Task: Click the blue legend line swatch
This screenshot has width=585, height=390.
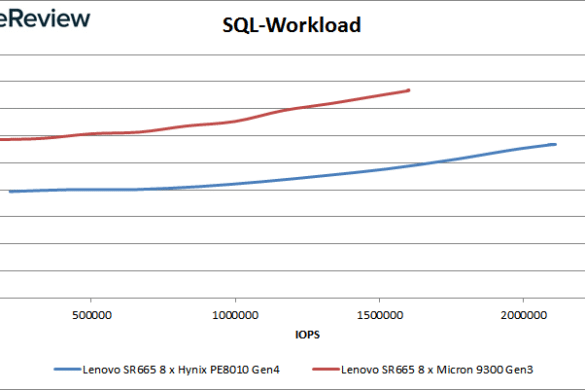Action: point(68,369)
